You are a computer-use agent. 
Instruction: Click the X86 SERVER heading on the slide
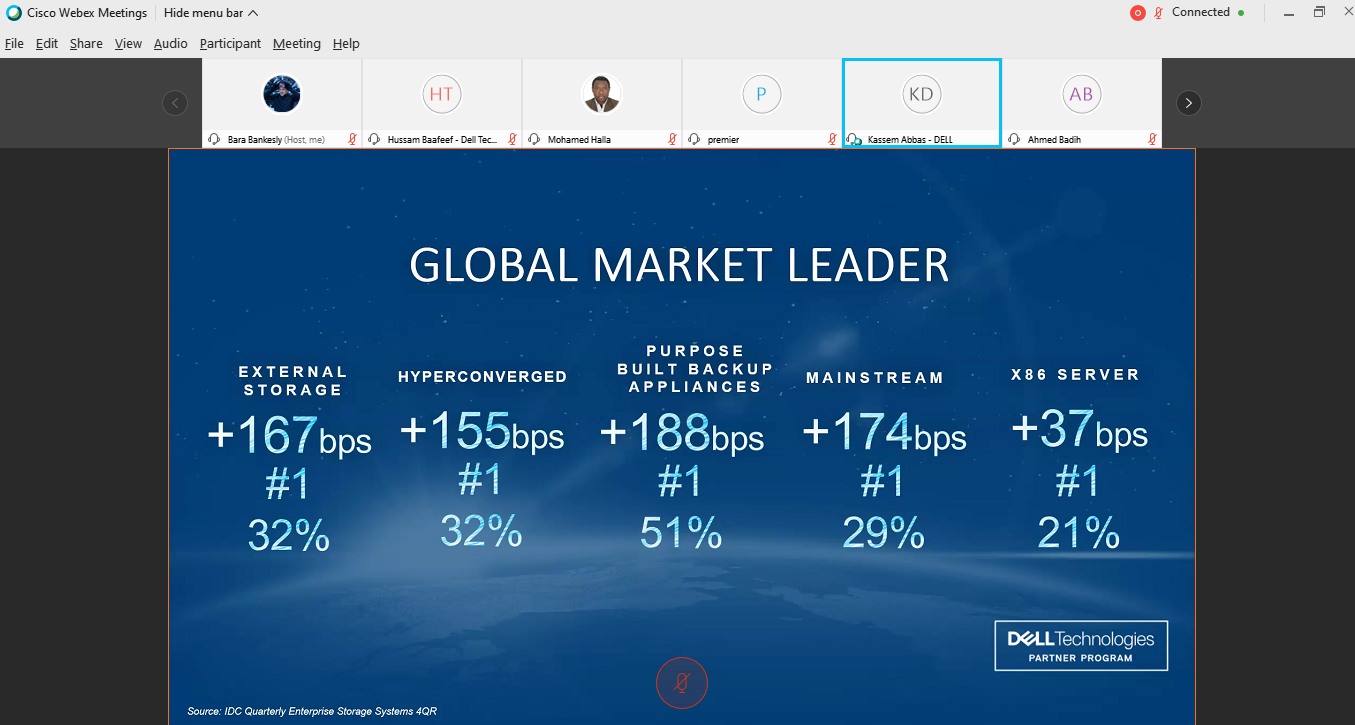click(x=1076, y=375)
